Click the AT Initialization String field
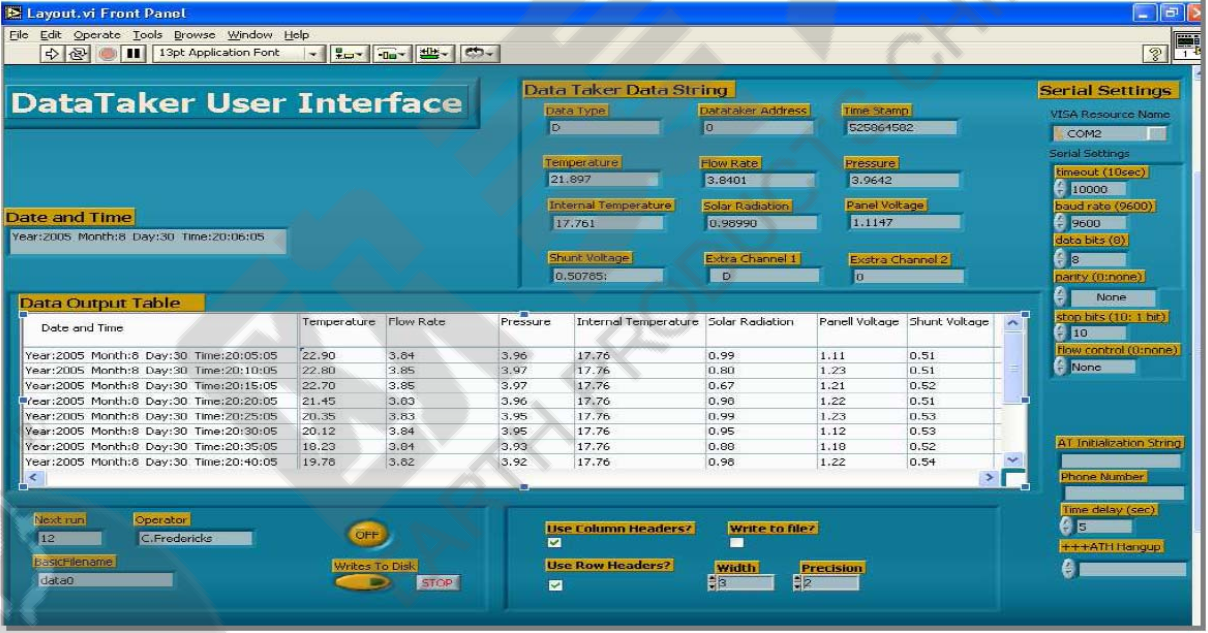 coord(1120,461)
